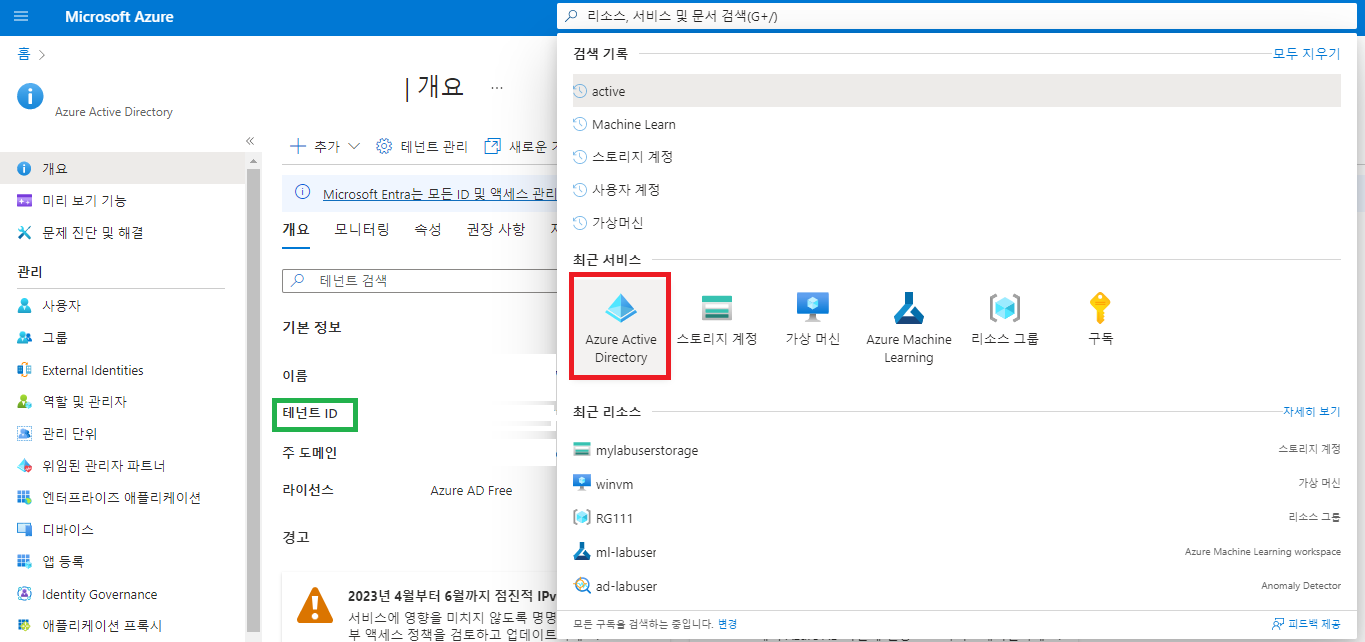Open RG111 recent resource
The image size is (1365, 642).
(x=956, y=518)
